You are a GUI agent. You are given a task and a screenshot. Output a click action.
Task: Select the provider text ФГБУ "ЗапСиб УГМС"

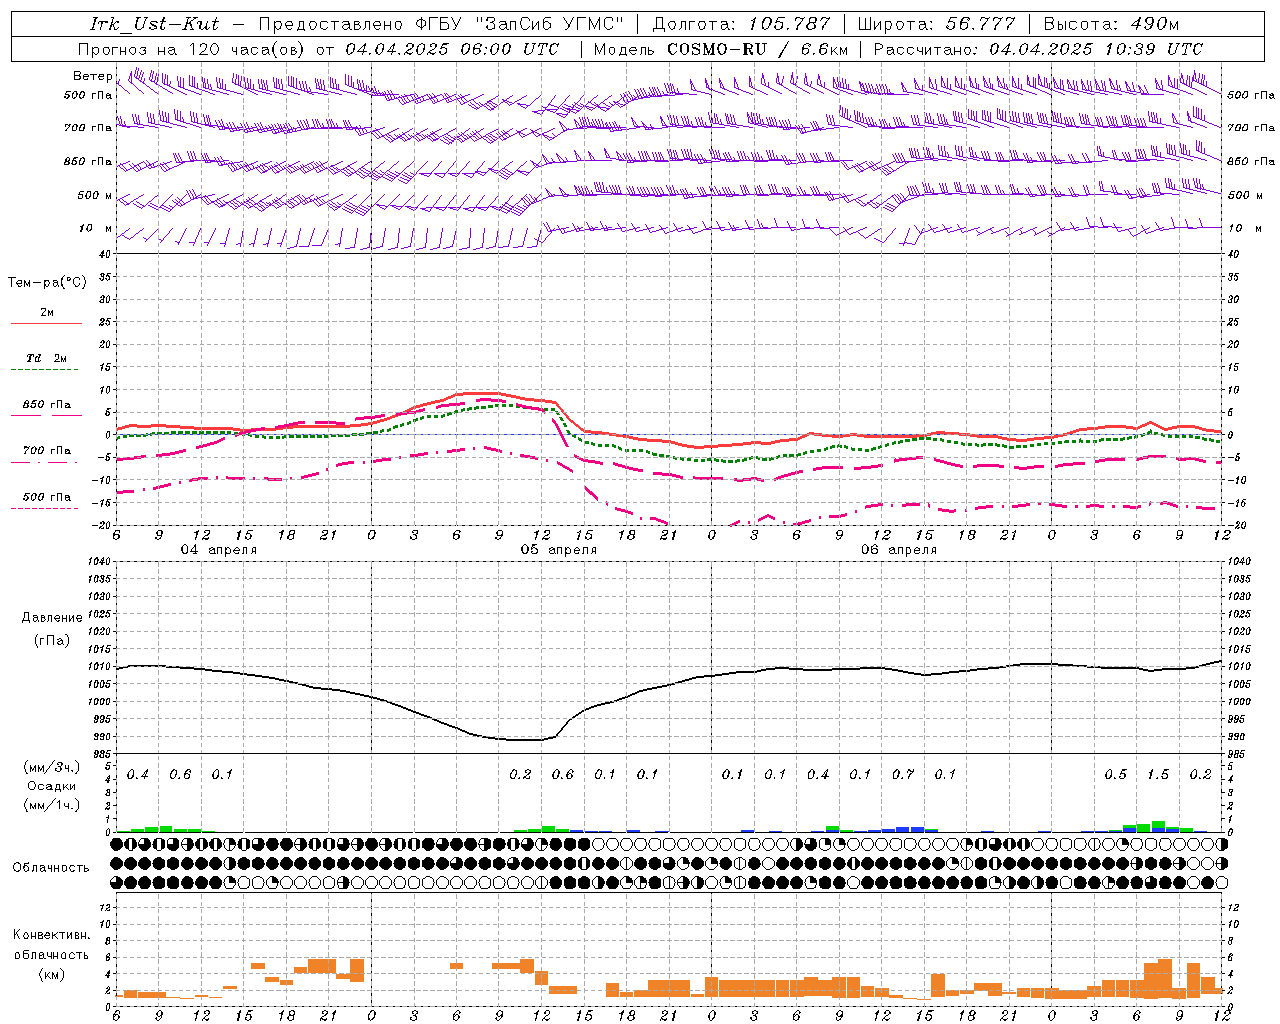(518, 24)
